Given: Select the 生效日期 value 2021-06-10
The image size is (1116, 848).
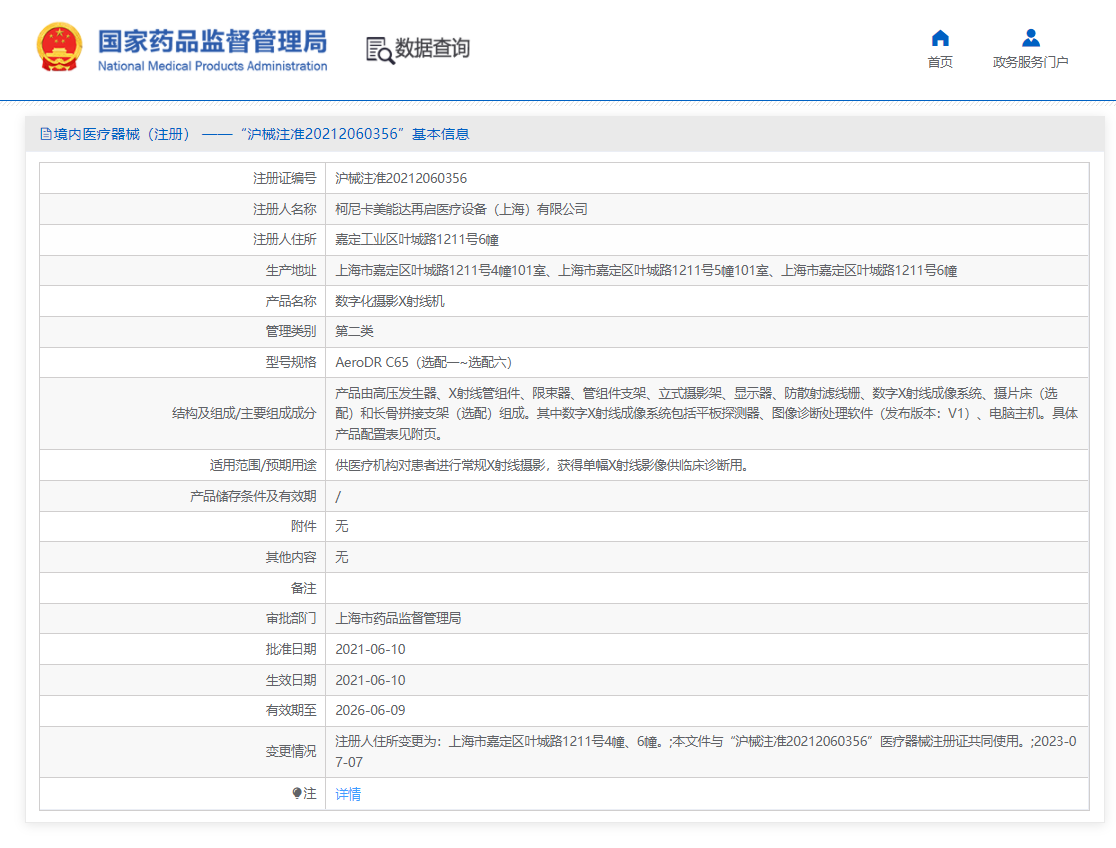Looking at the screenshot, I should [370, 681].
